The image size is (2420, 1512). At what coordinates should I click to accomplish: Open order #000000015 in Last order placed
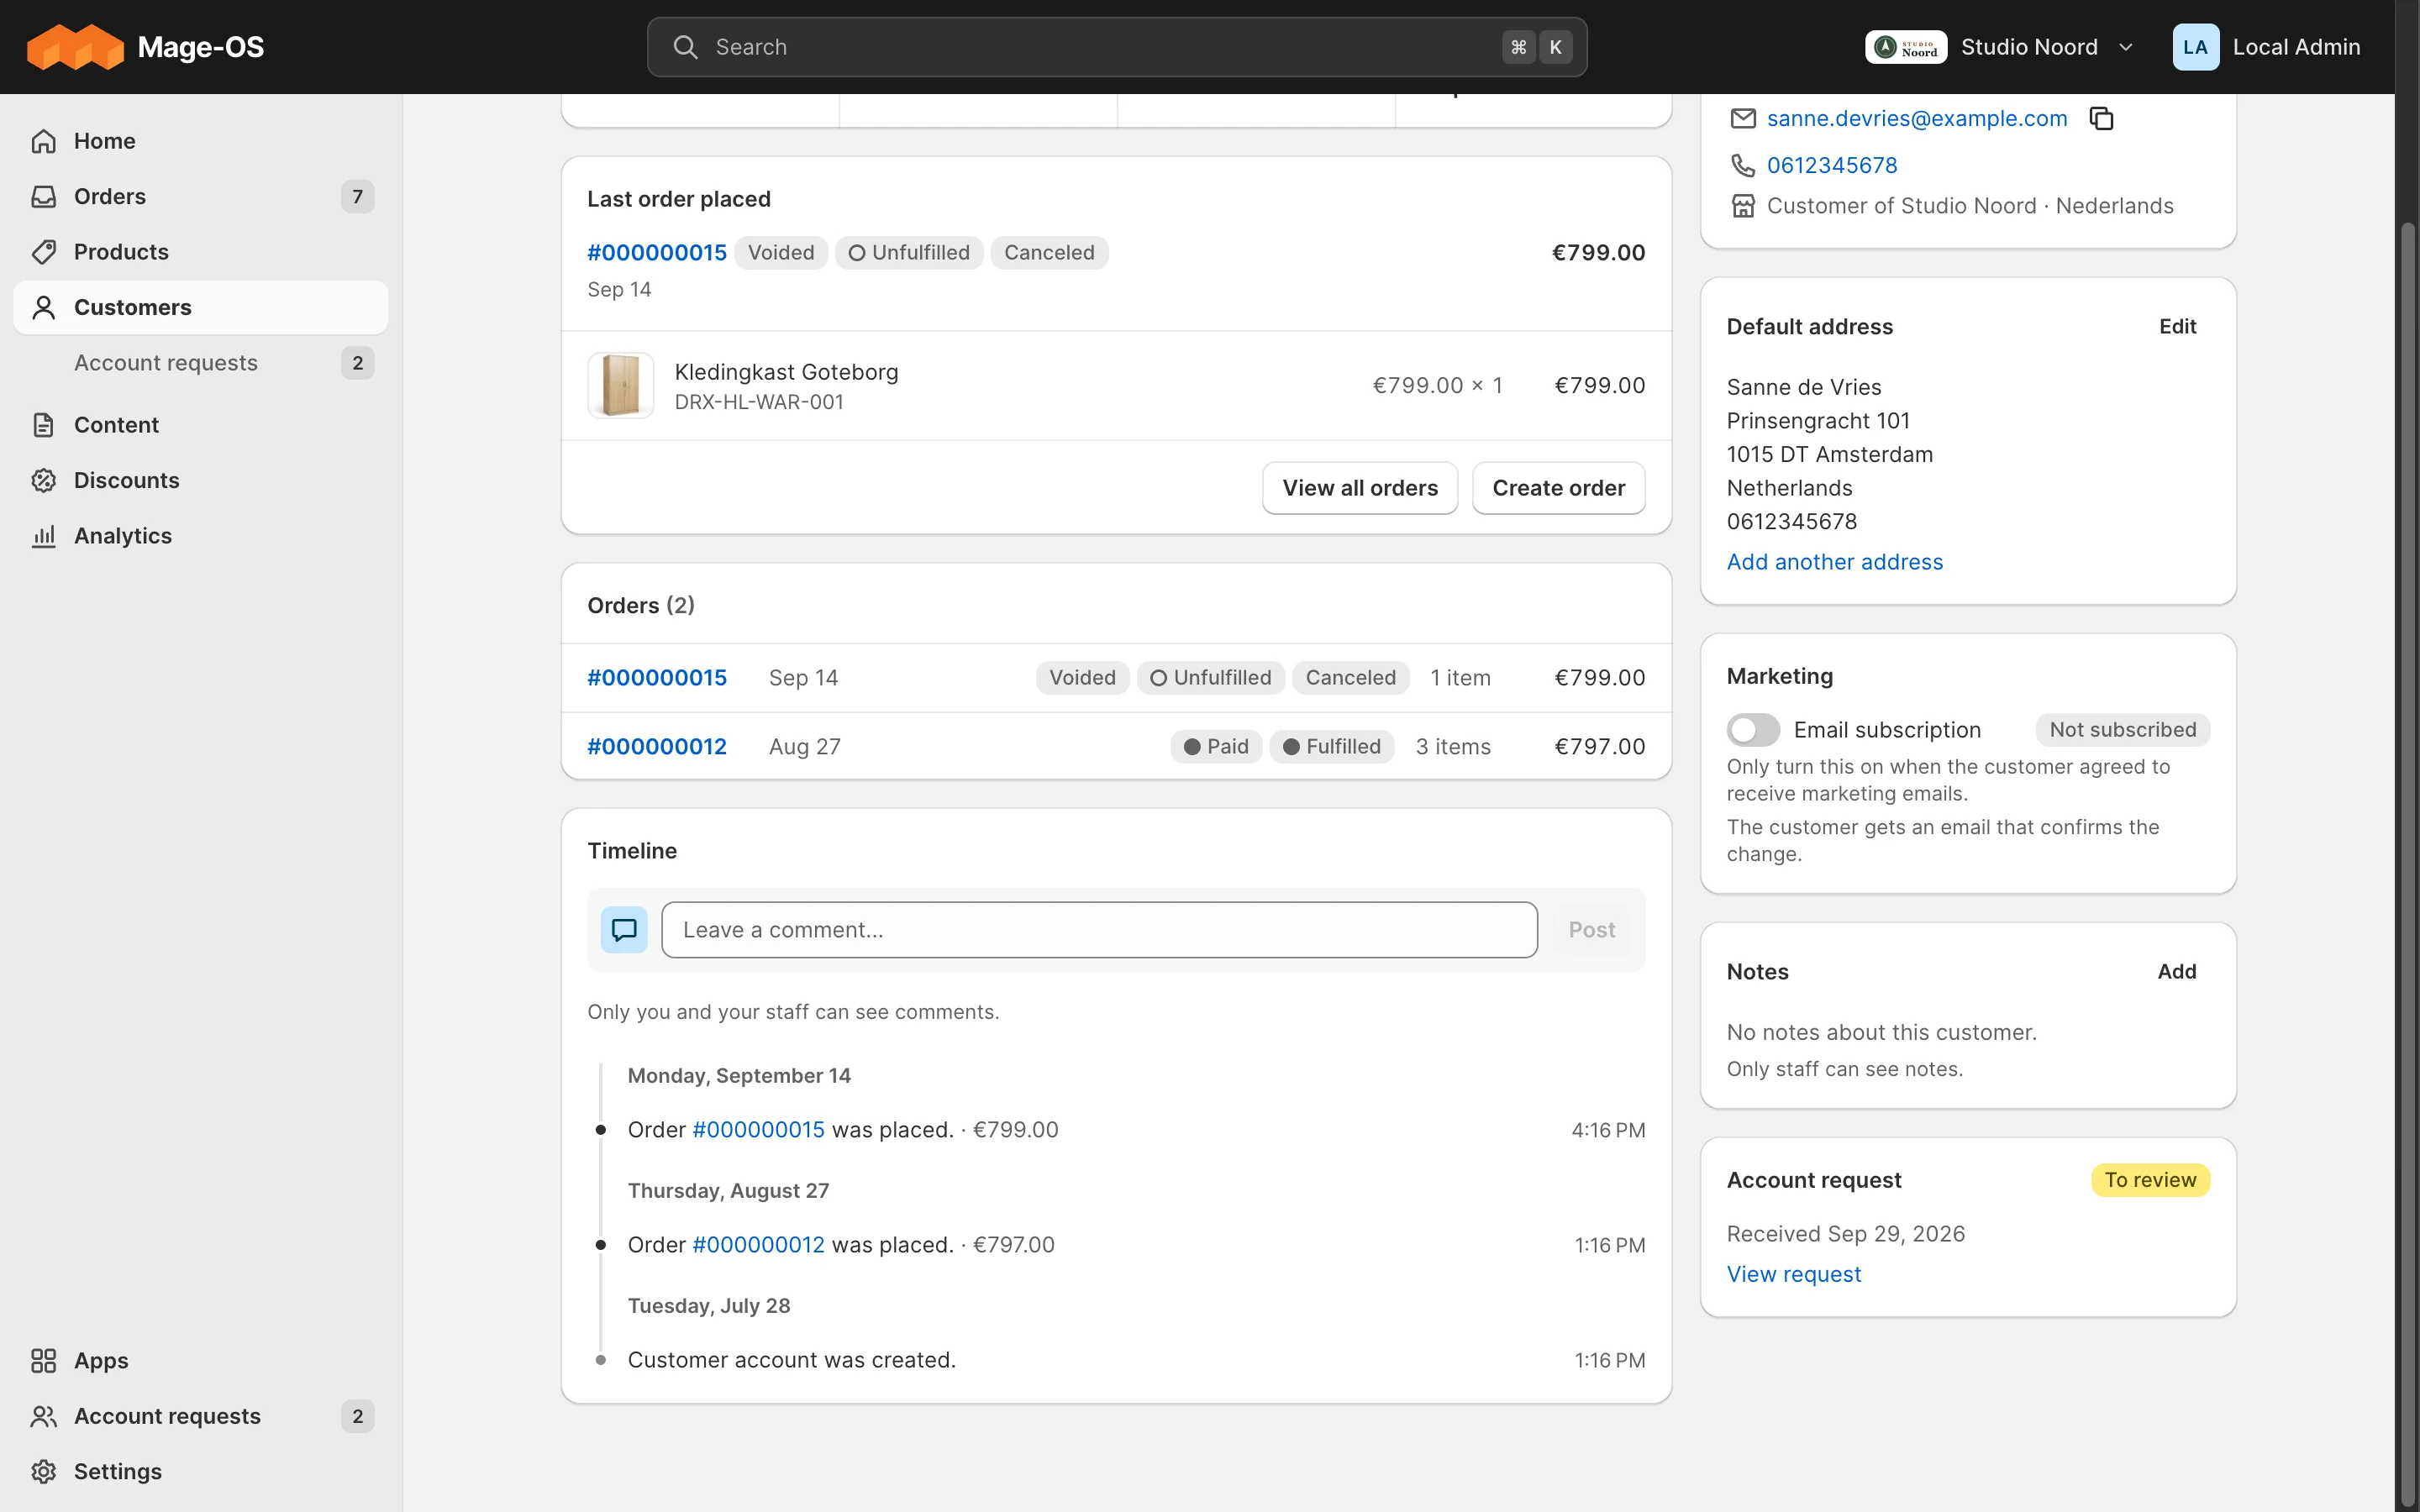point(657,253)
